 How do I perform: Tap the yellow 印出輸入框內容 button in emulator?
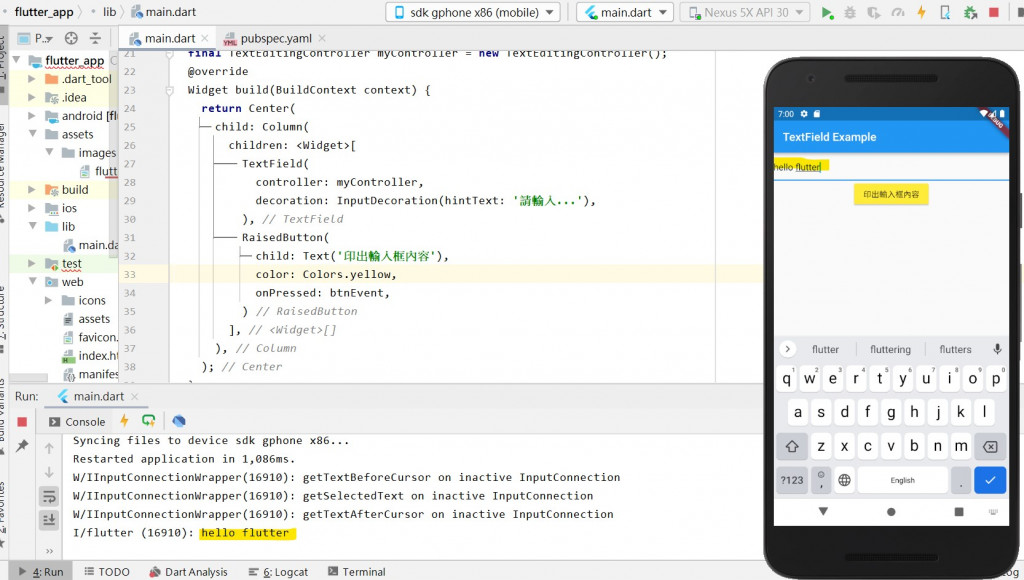891,194
